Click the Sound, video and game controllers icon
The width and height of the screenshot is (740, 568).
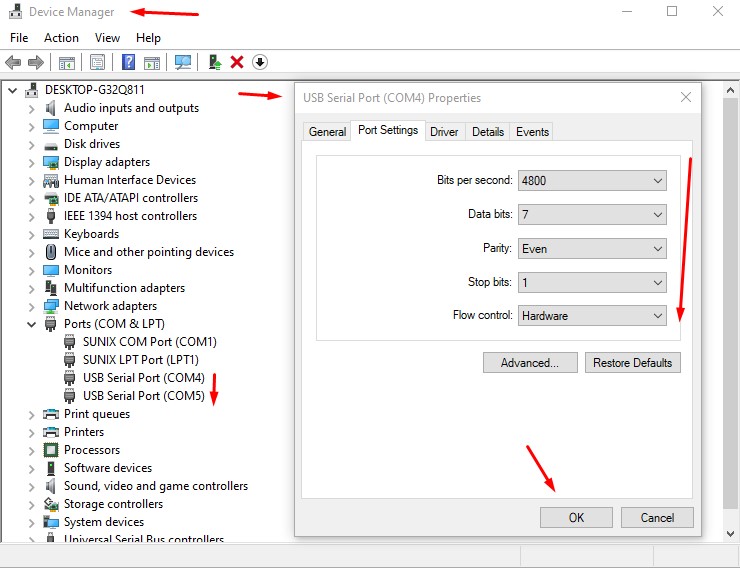pyautogui.click(x=50, y=486)
